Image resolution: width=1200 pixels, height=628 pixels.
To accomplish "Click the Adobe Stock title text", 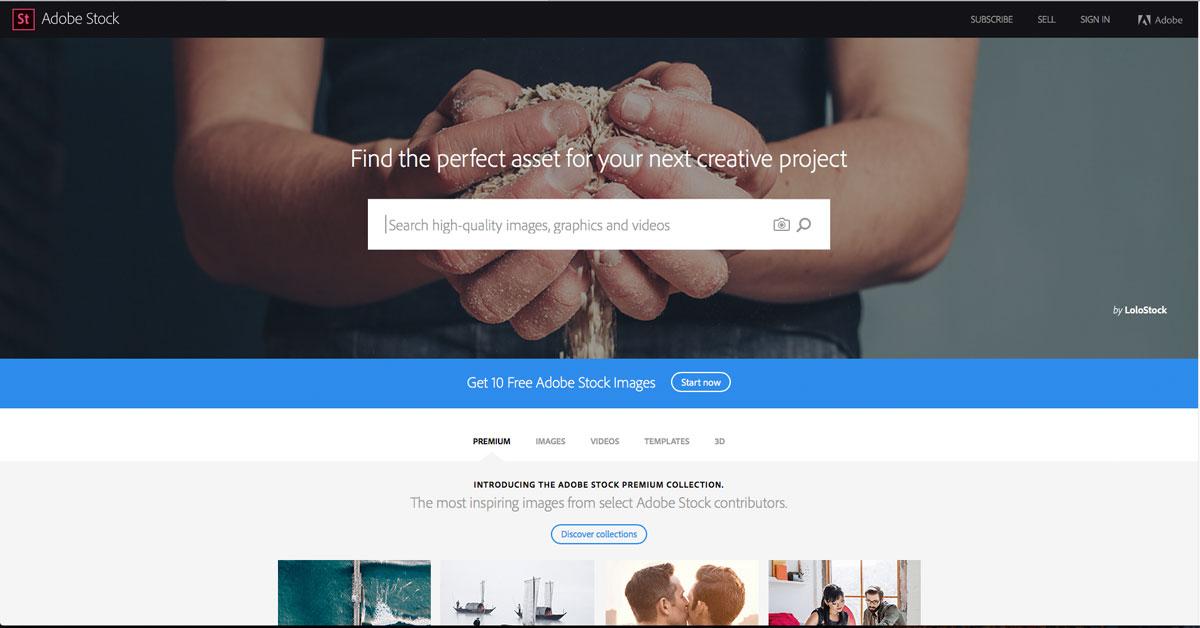I will click(81, 19).
